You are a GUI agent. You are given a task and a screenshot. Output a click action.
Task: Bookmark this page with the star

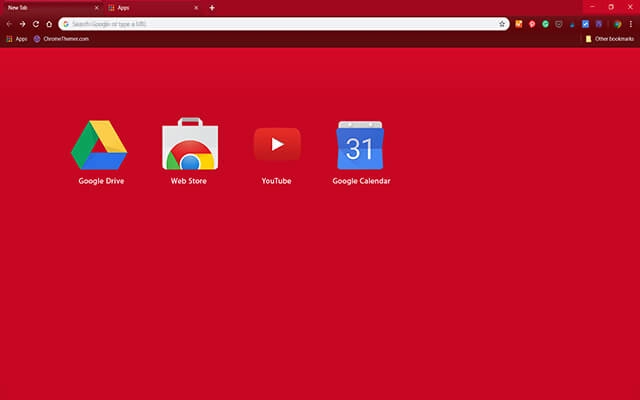tap(502, 24)
